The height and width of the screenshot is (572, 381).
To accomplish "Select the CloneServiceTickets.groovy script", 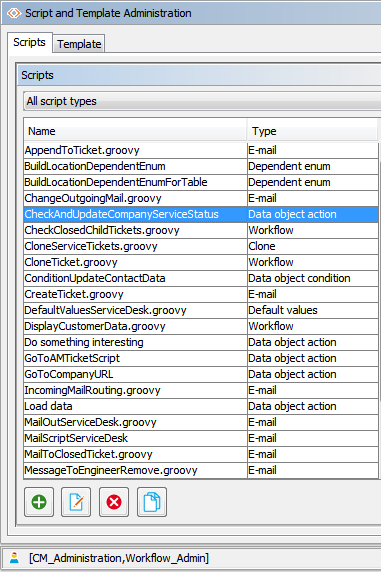I will [201, 246].
